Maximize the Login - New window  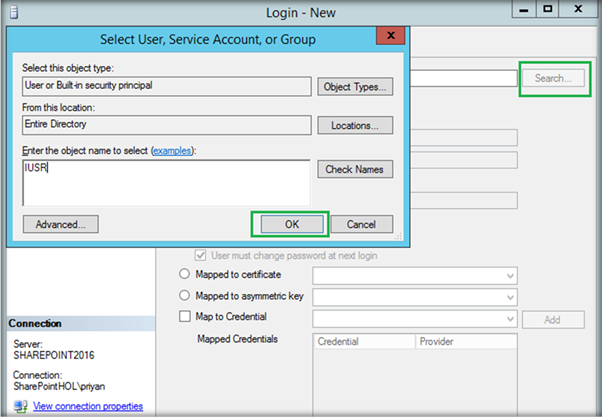tap(547, 9)
